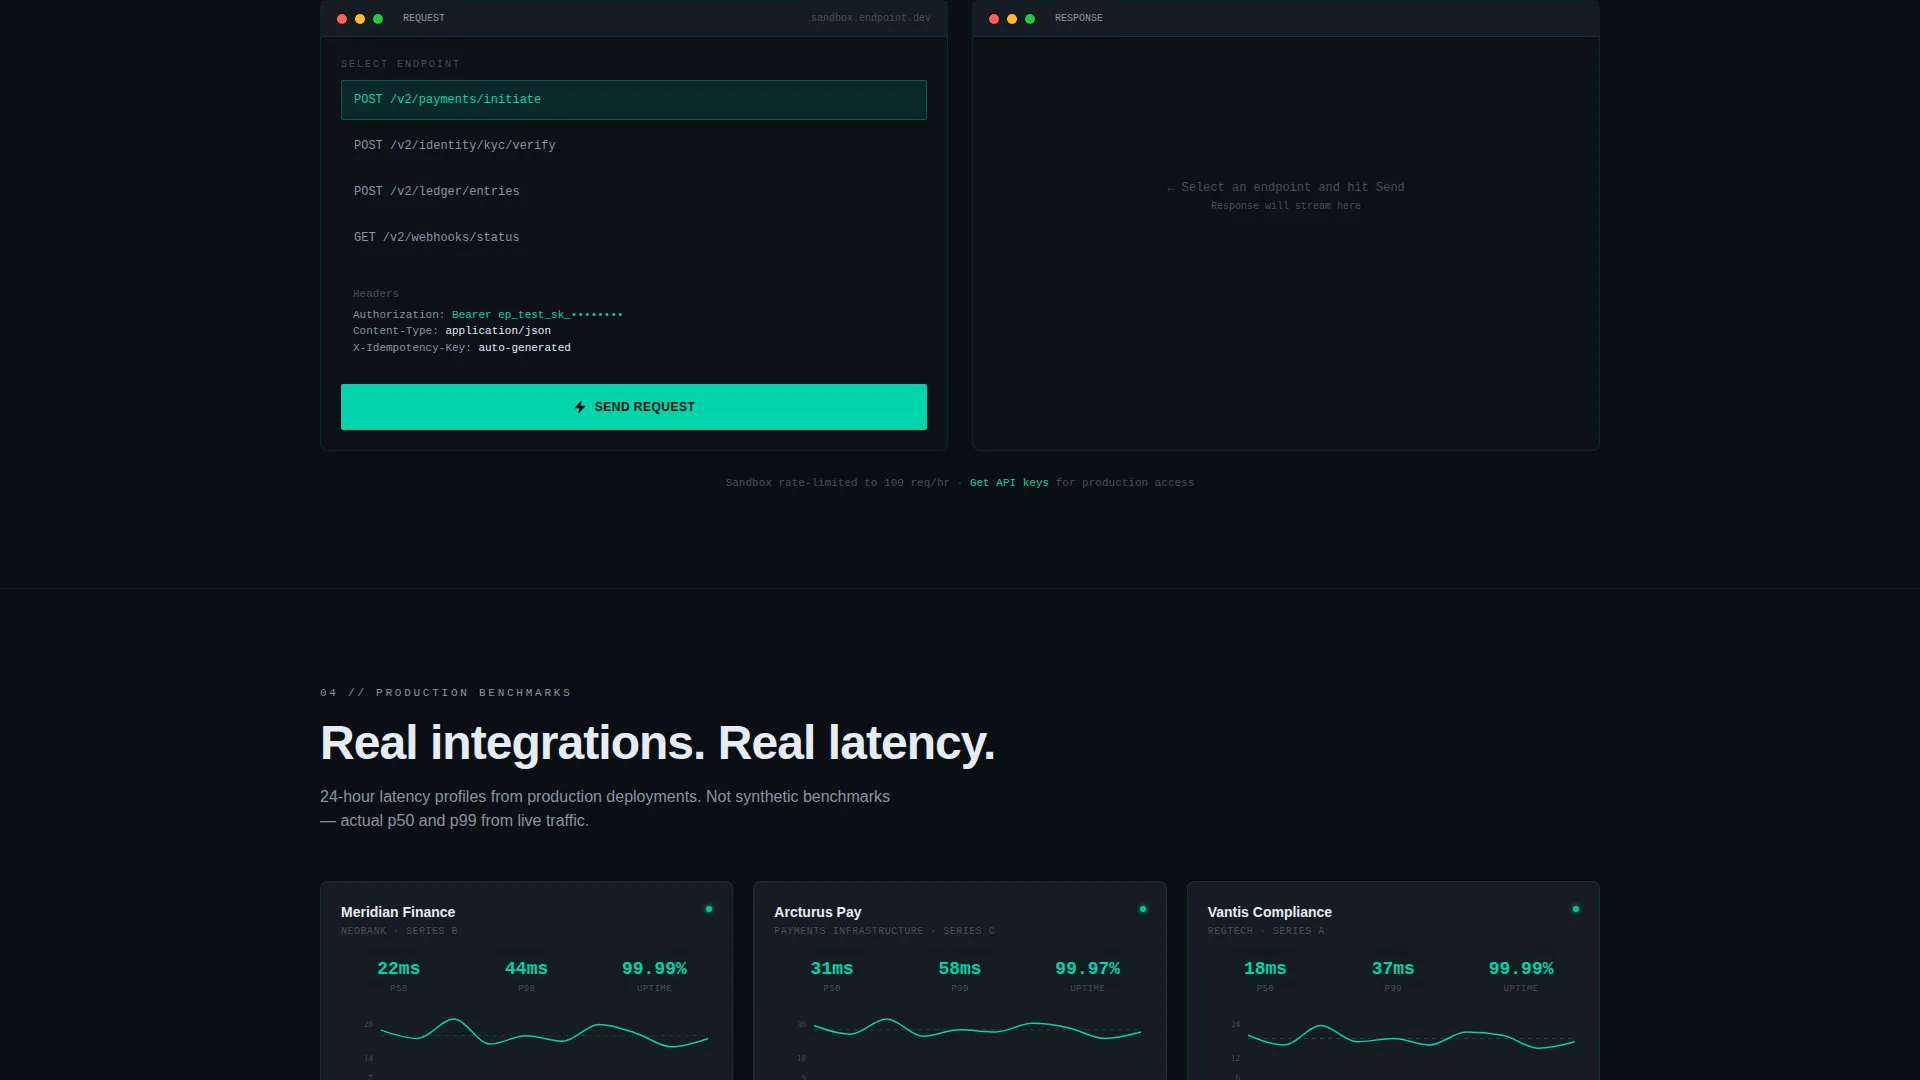
Task: Click the 31ms P50 value for Arcturus
Action: 831,969
